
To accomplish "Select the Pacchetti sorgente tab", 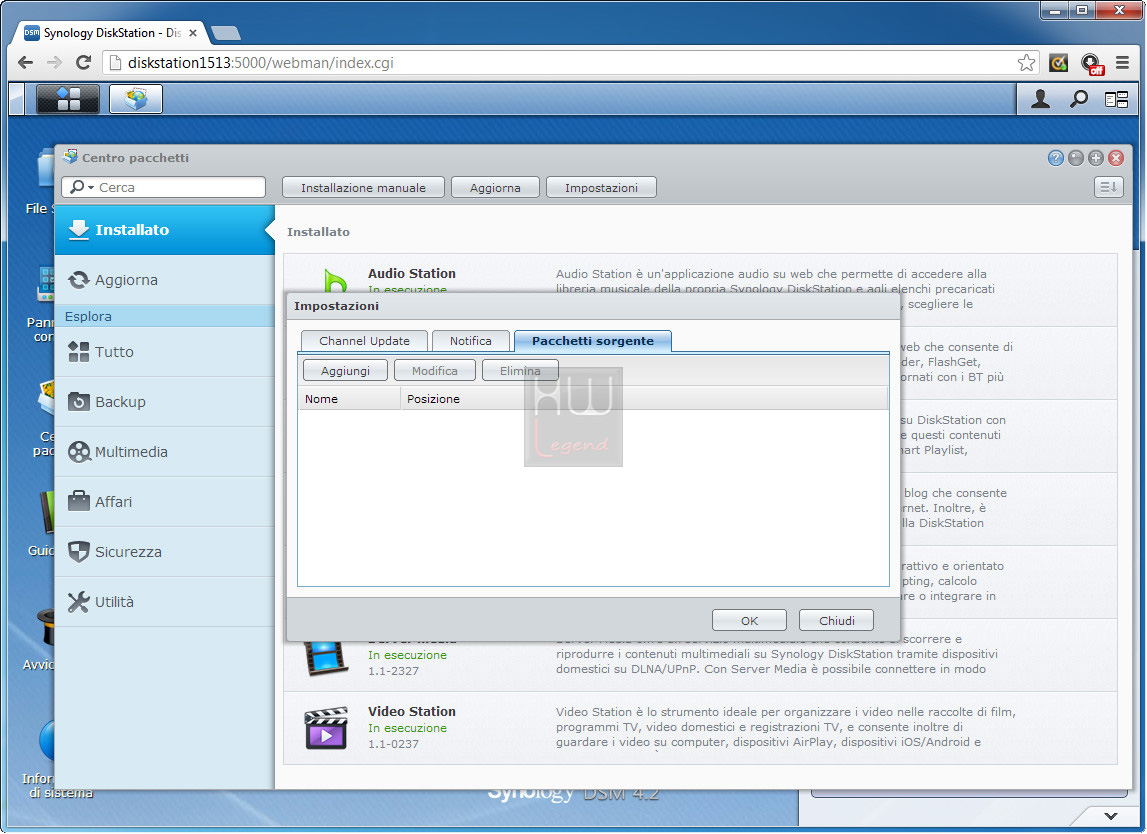I will tap(593, 341).
